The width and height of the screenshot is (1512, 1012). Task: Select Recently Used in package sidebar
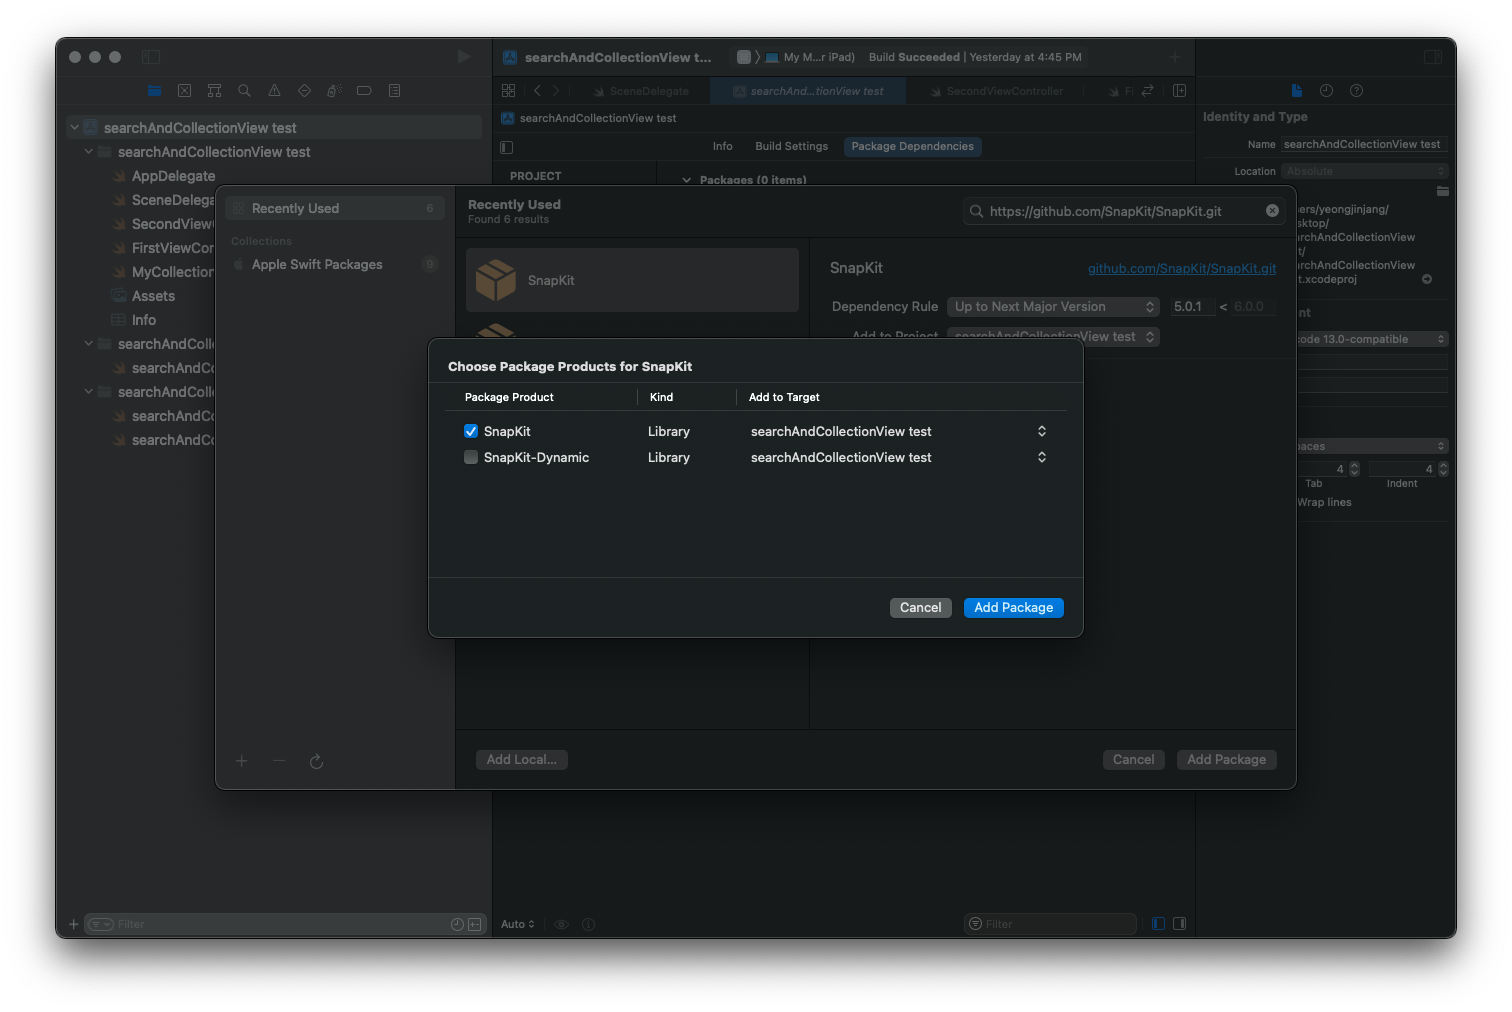tap(334, 208)
